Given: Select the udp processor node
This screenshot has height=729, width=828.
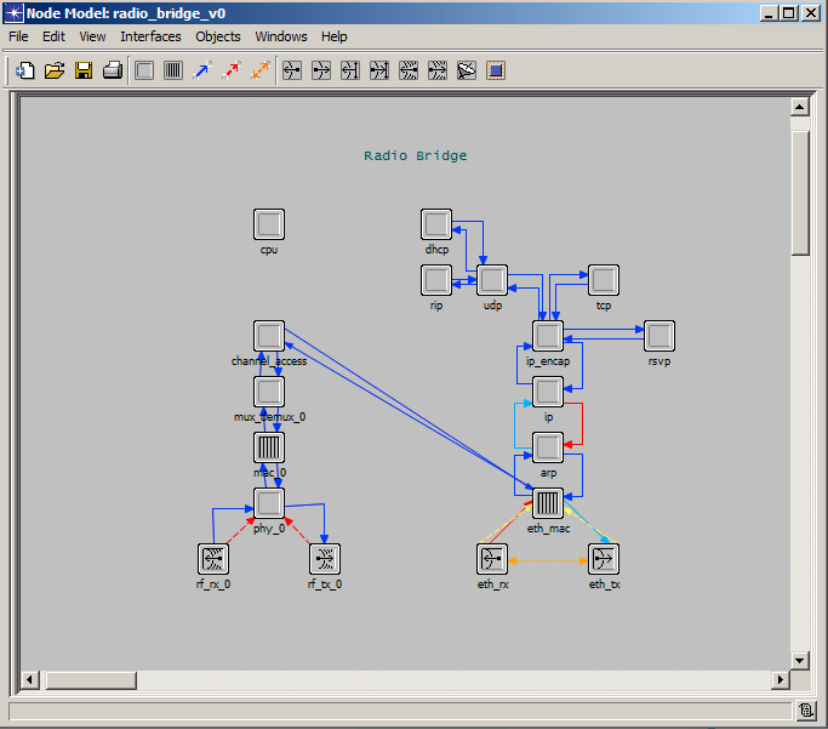Looking at the screenshot, I should [x=492, y=280].
